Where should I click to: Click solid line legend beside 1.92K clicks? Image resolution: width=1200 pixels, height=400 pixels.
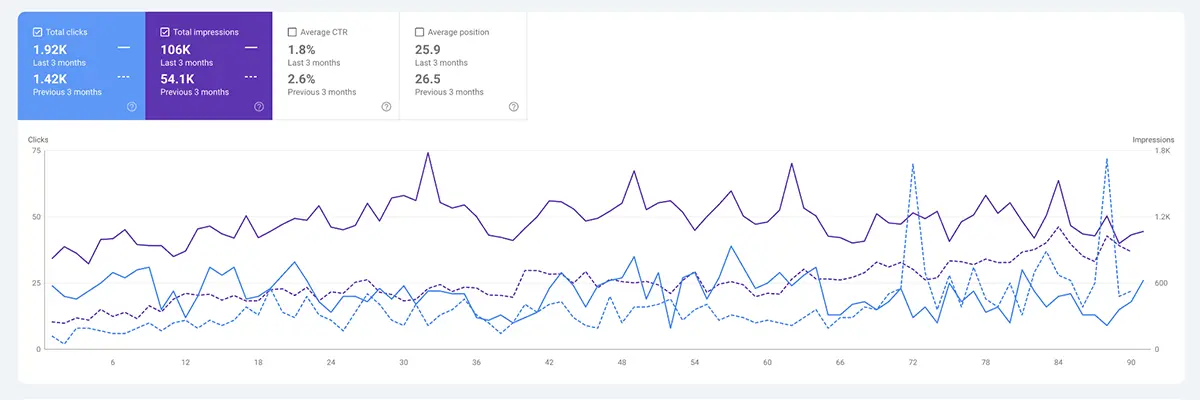pyautogui.click(x=123, y=47)
